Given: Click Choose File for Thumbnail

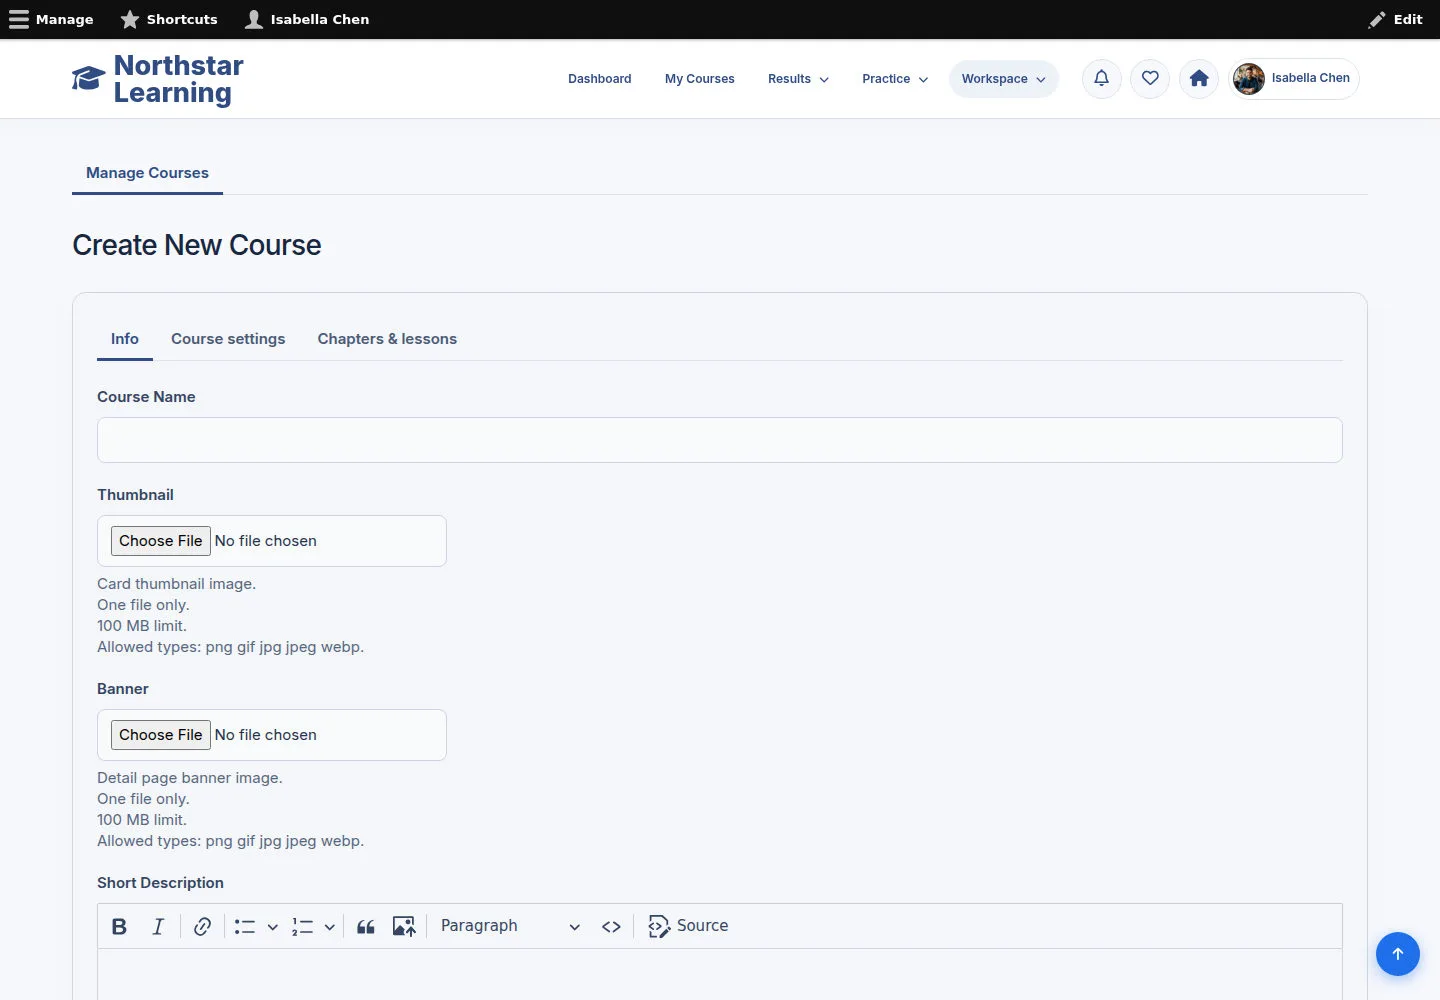Looking at the screenshot, I should [161, 541].
